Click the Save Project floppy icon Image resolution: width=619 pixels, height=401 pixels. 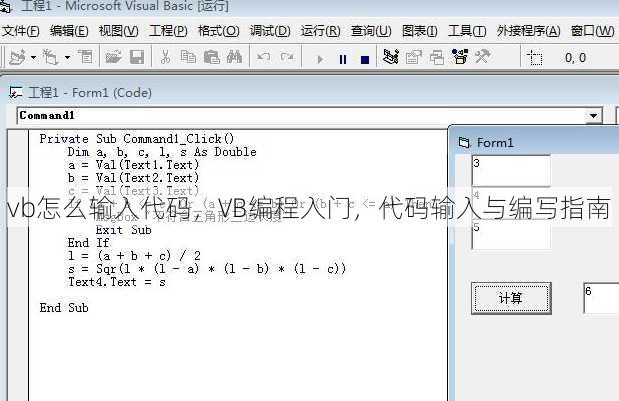pyautogui.click(x=137, y=58)
